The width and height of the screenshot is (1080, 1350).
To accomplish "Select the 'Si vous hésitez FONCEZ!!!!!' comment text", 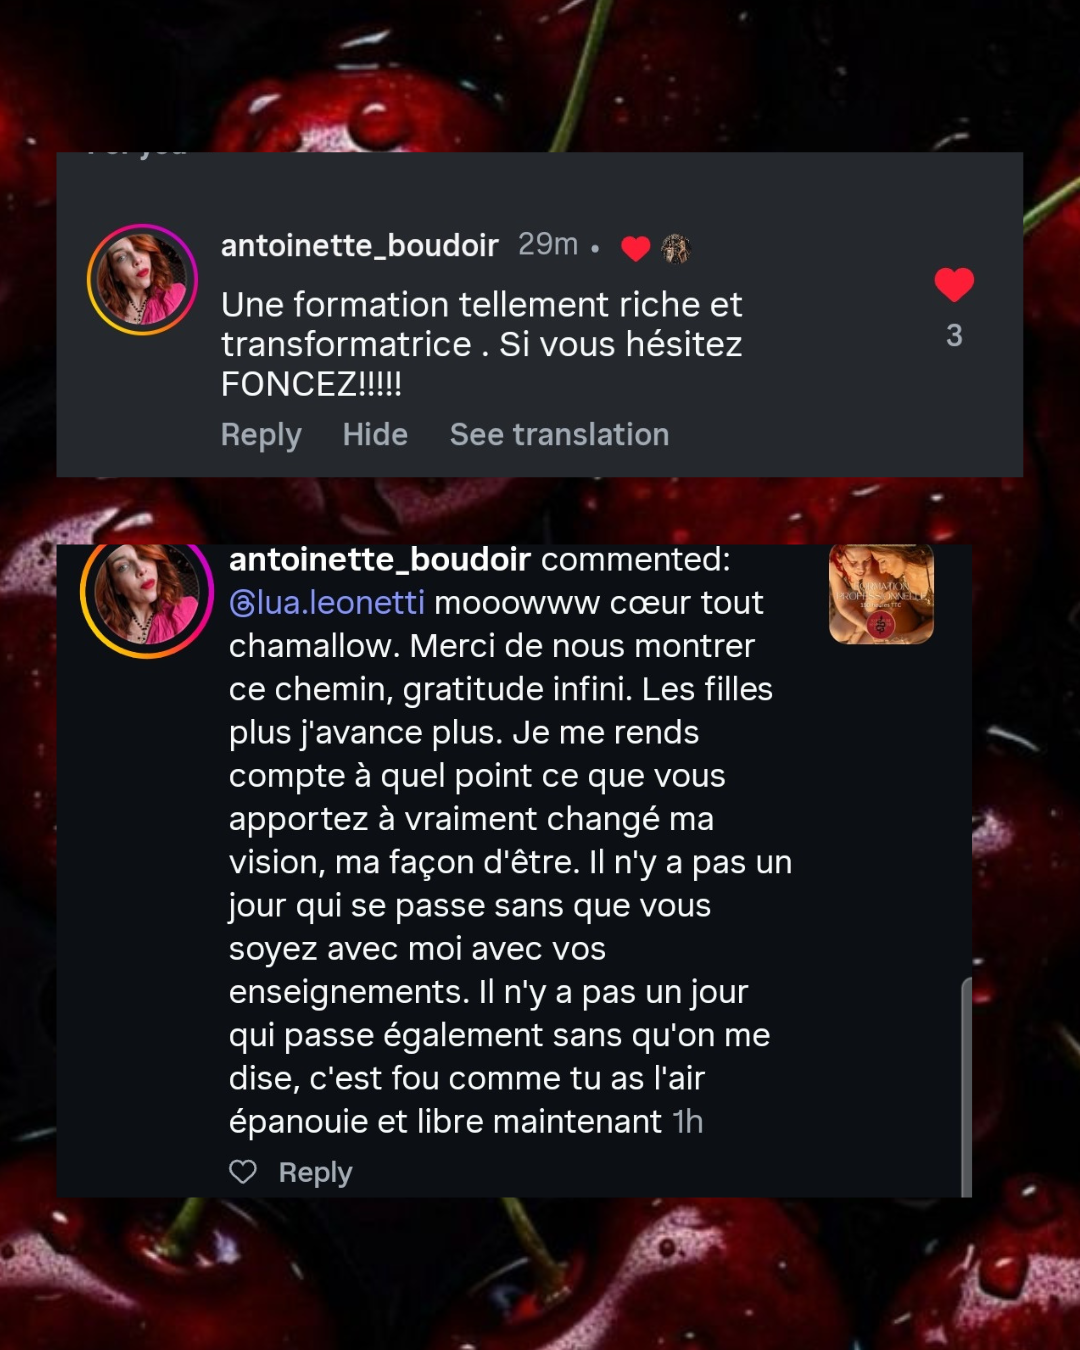I will pyautogui.click(x=482, y=344).
